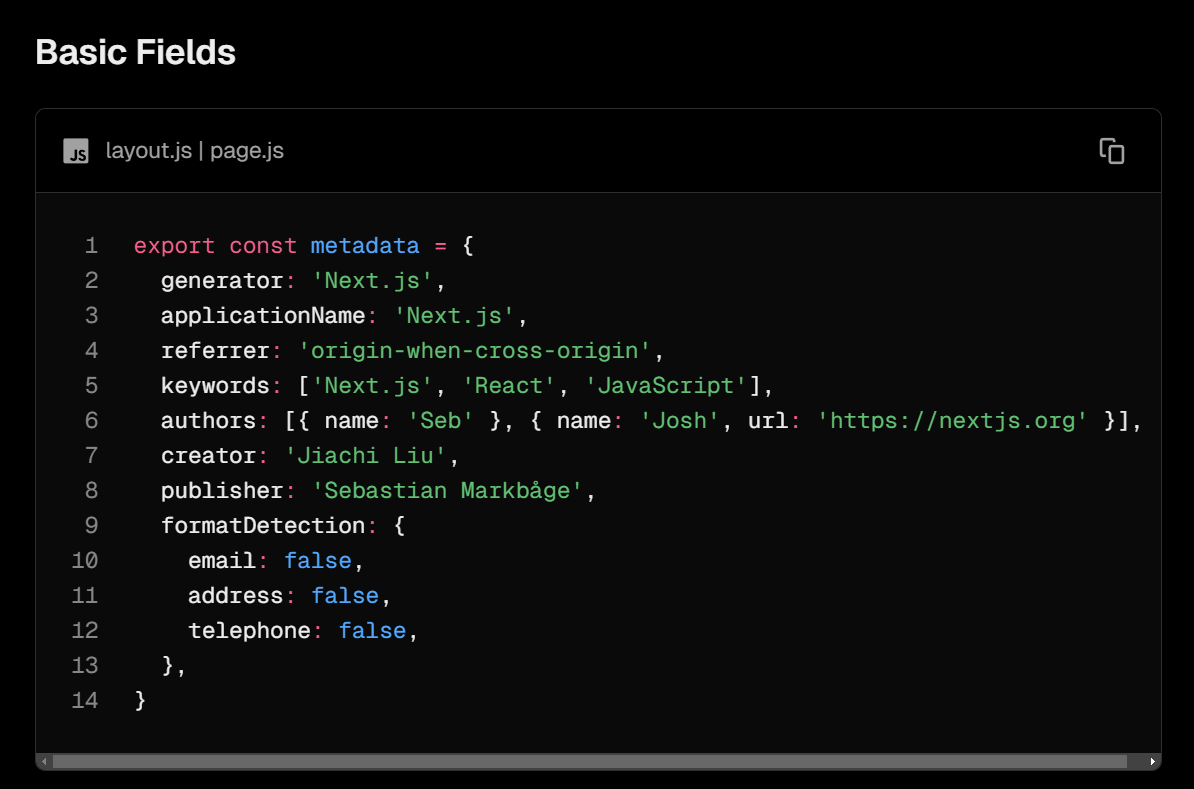The image size is (1194, 789).
Task: Click the publisher value Sebastian Markbåge
Action: pos(450,490)
